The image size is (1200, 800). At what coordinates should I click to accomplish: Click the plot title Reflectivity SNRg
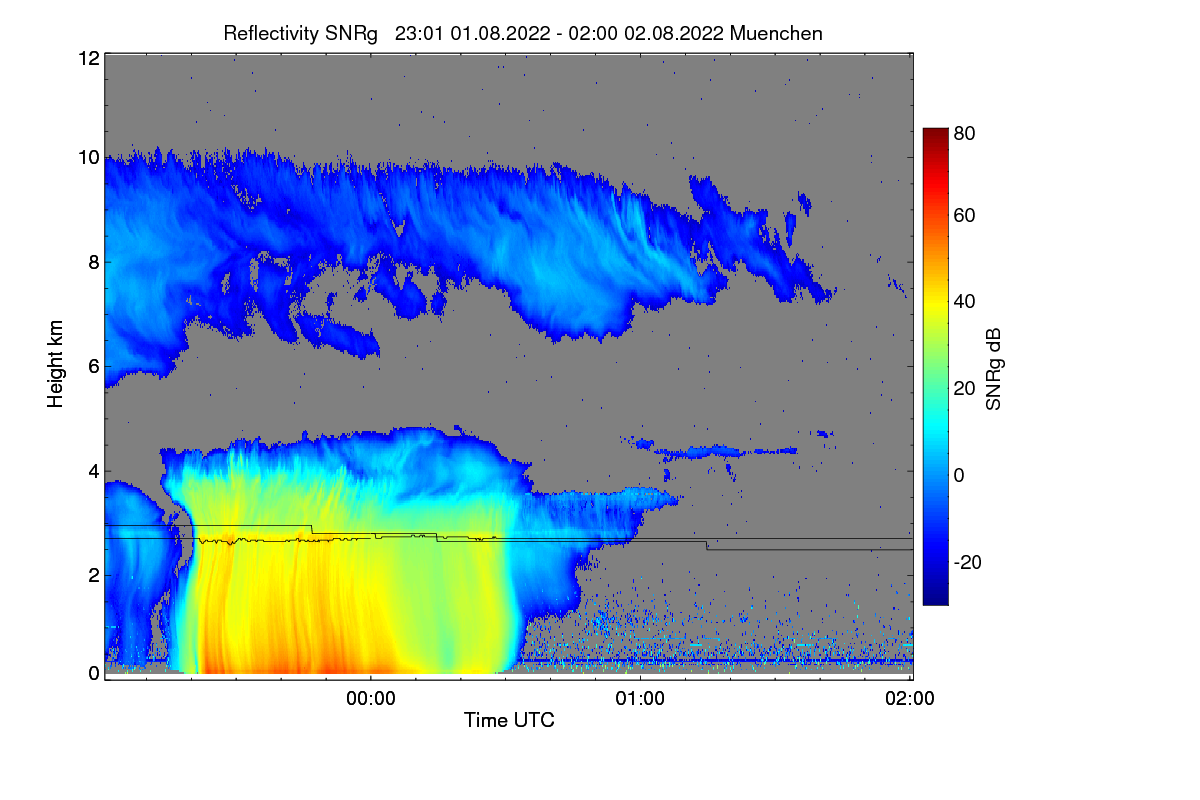(x=301, y=33)
